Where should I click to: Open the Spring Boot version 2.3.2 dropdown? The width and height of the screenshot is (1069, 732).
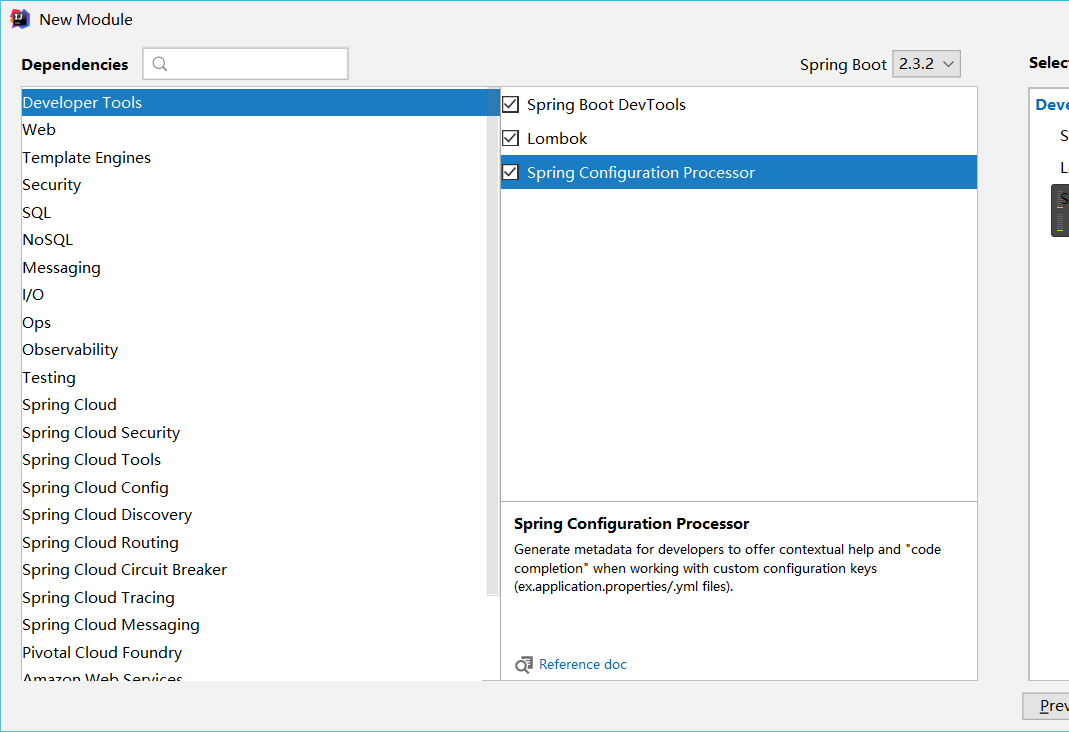coord(926,64)
